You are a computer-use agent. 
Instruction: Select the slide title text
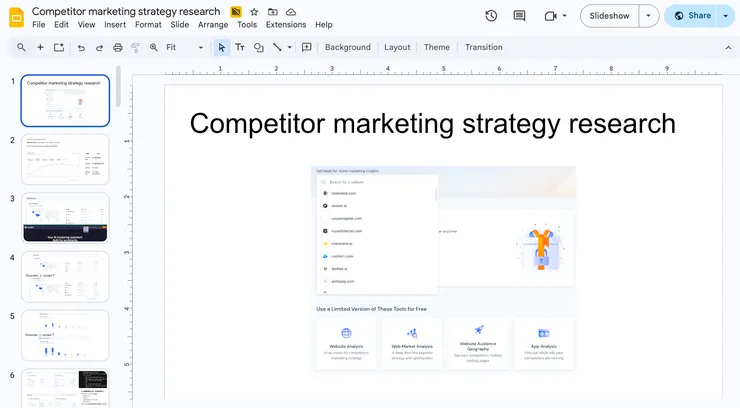[x=433, y=124]
